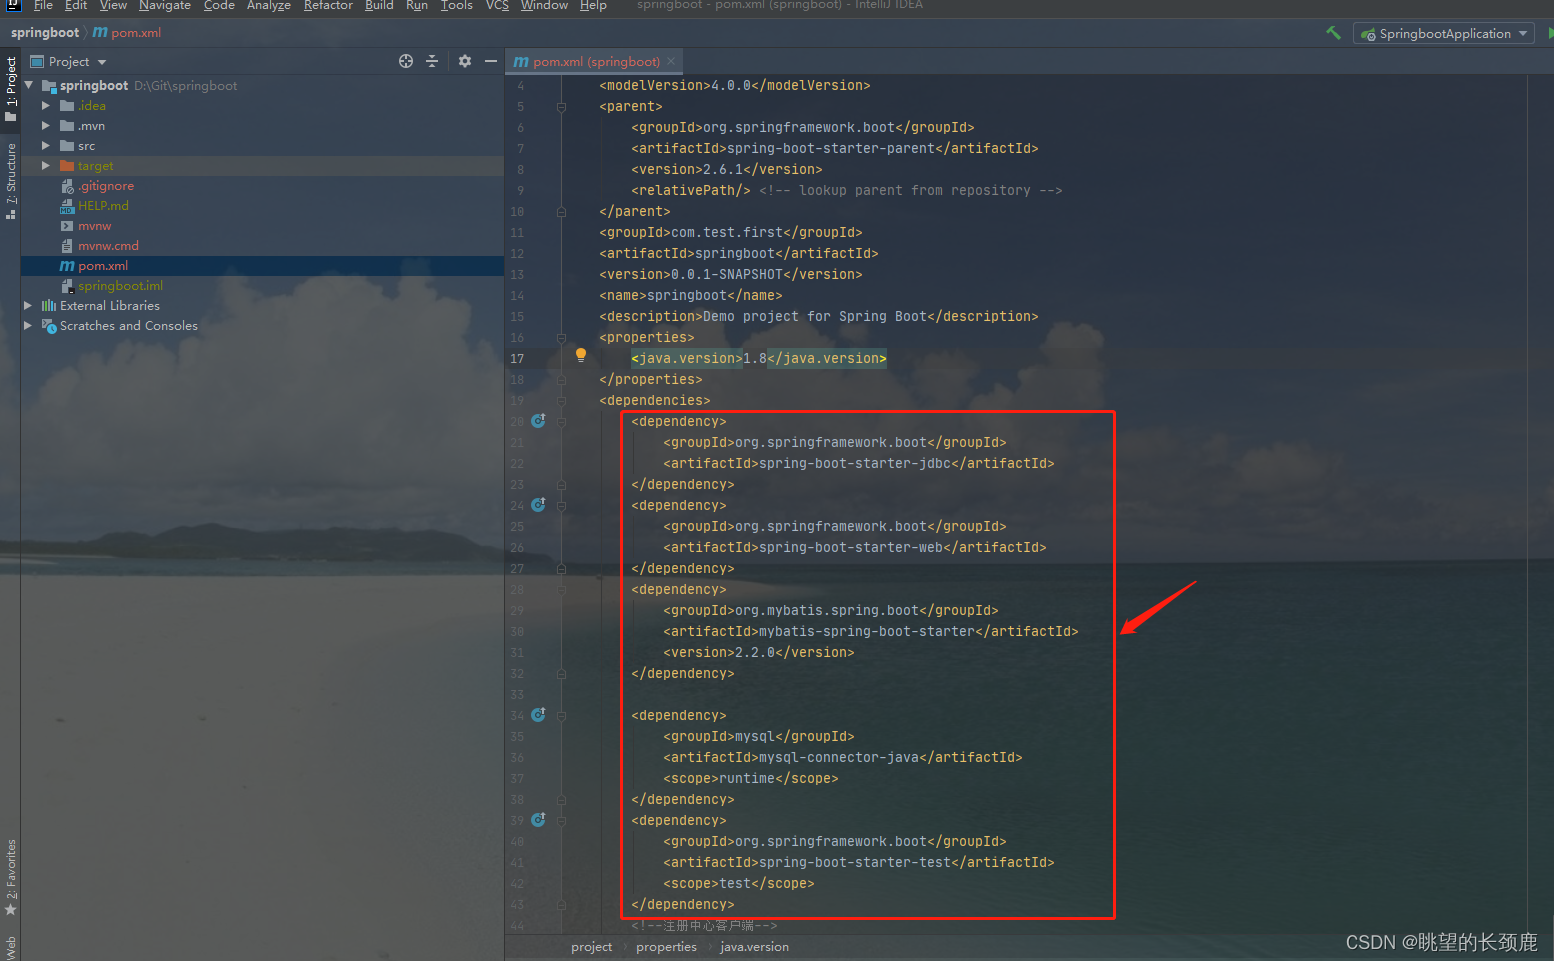Click the spring-boot-starter-jdbc artifactId line
This screenshot has height=962, width=1554.
(859, 463)
